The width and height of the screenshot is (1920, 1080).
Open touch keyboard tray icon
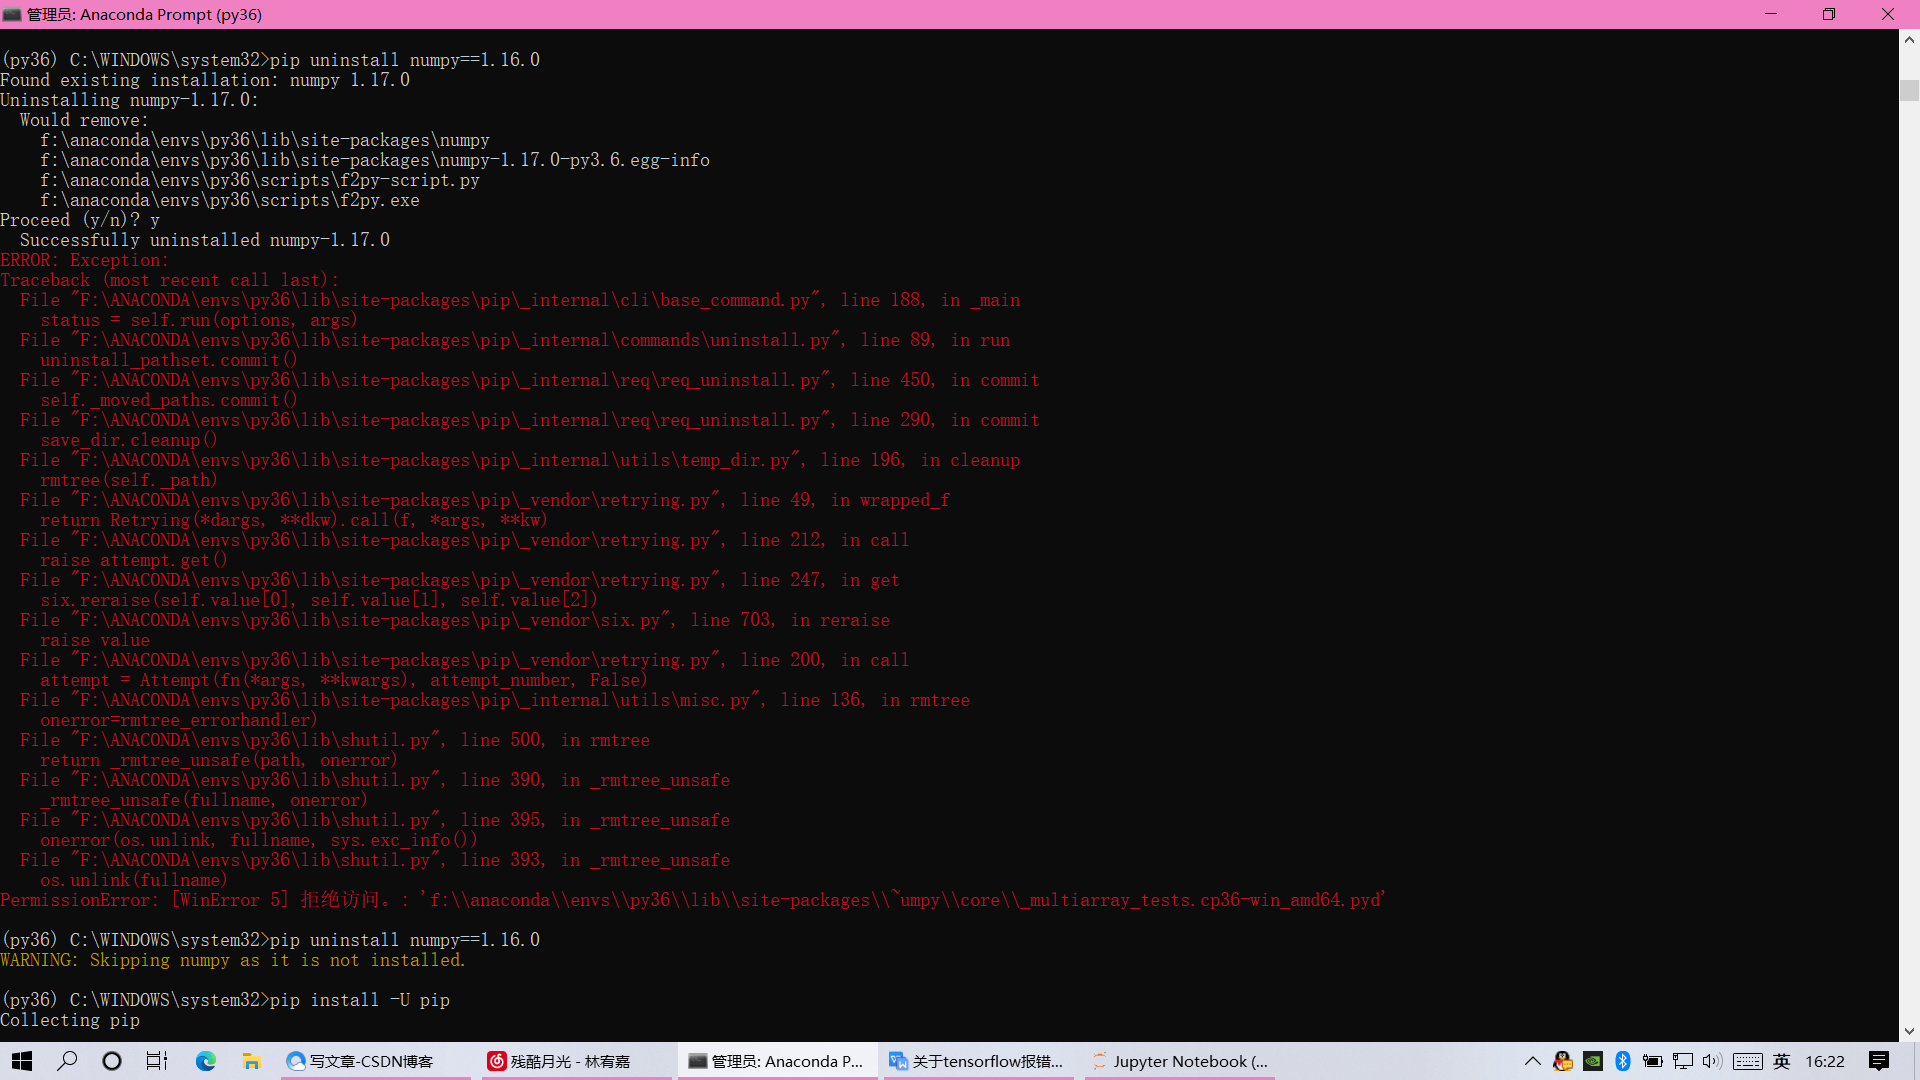click(x=1748, y=1061)
